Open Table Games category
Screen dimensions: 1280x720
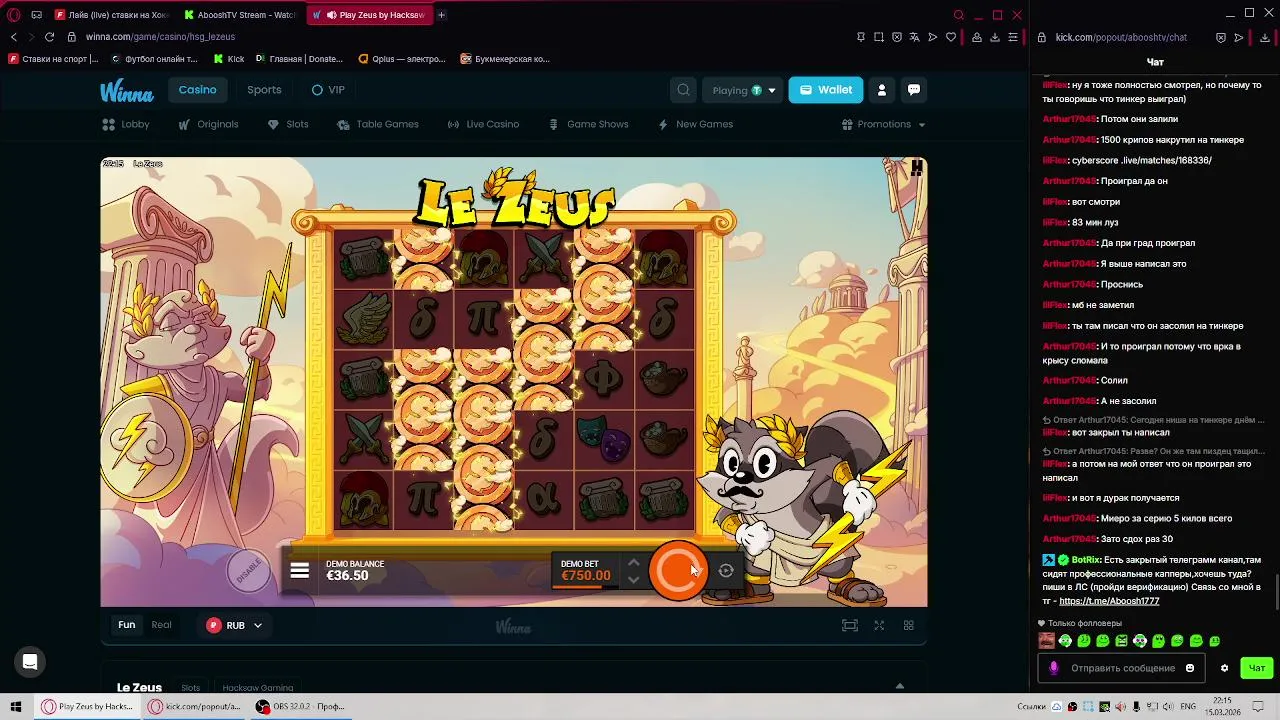(x=378, y=124)
